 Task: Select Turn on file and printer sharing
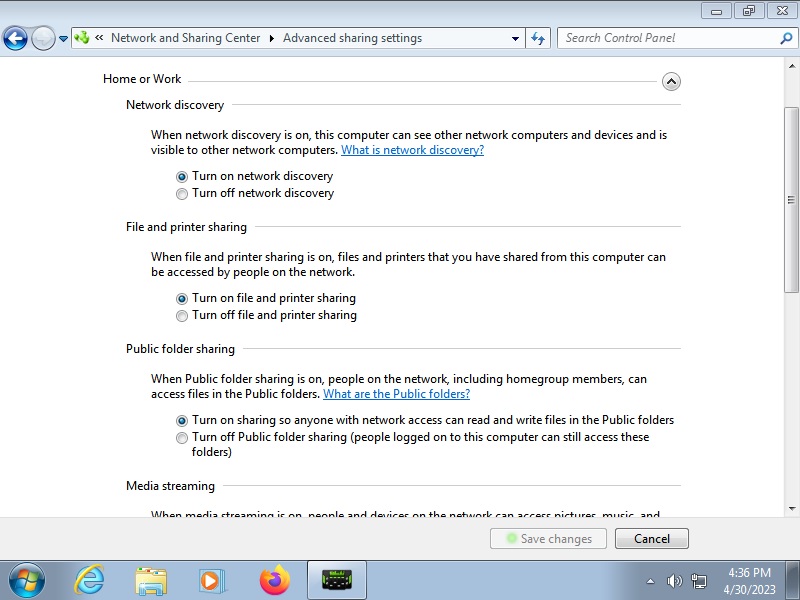click(266, 298)
